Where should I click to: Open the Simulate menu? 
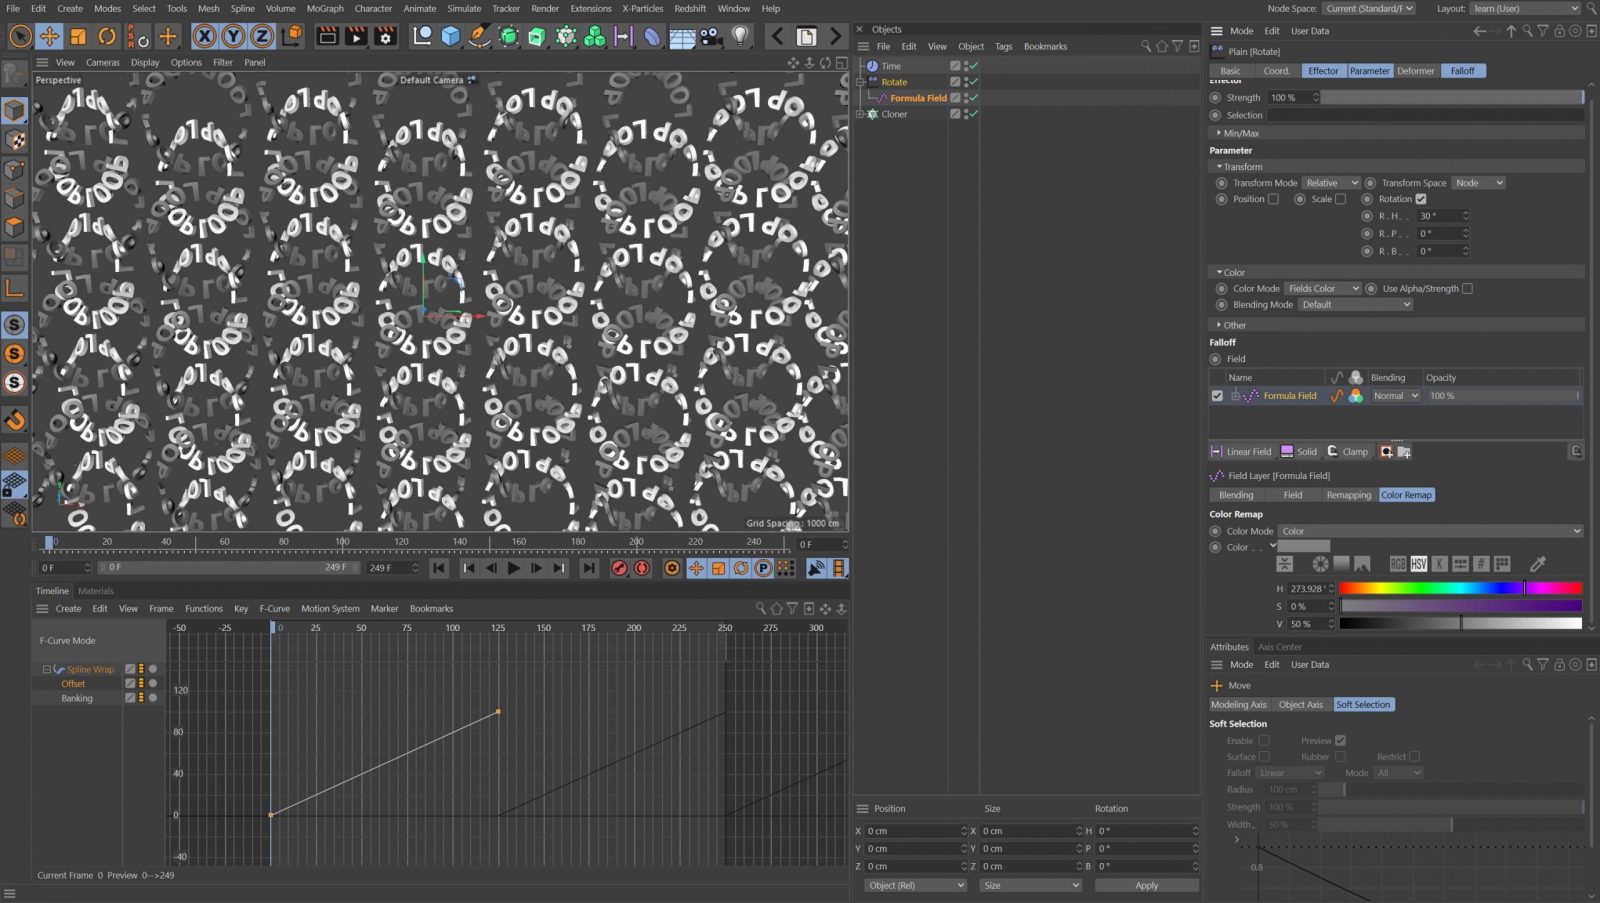pos(464,8)
